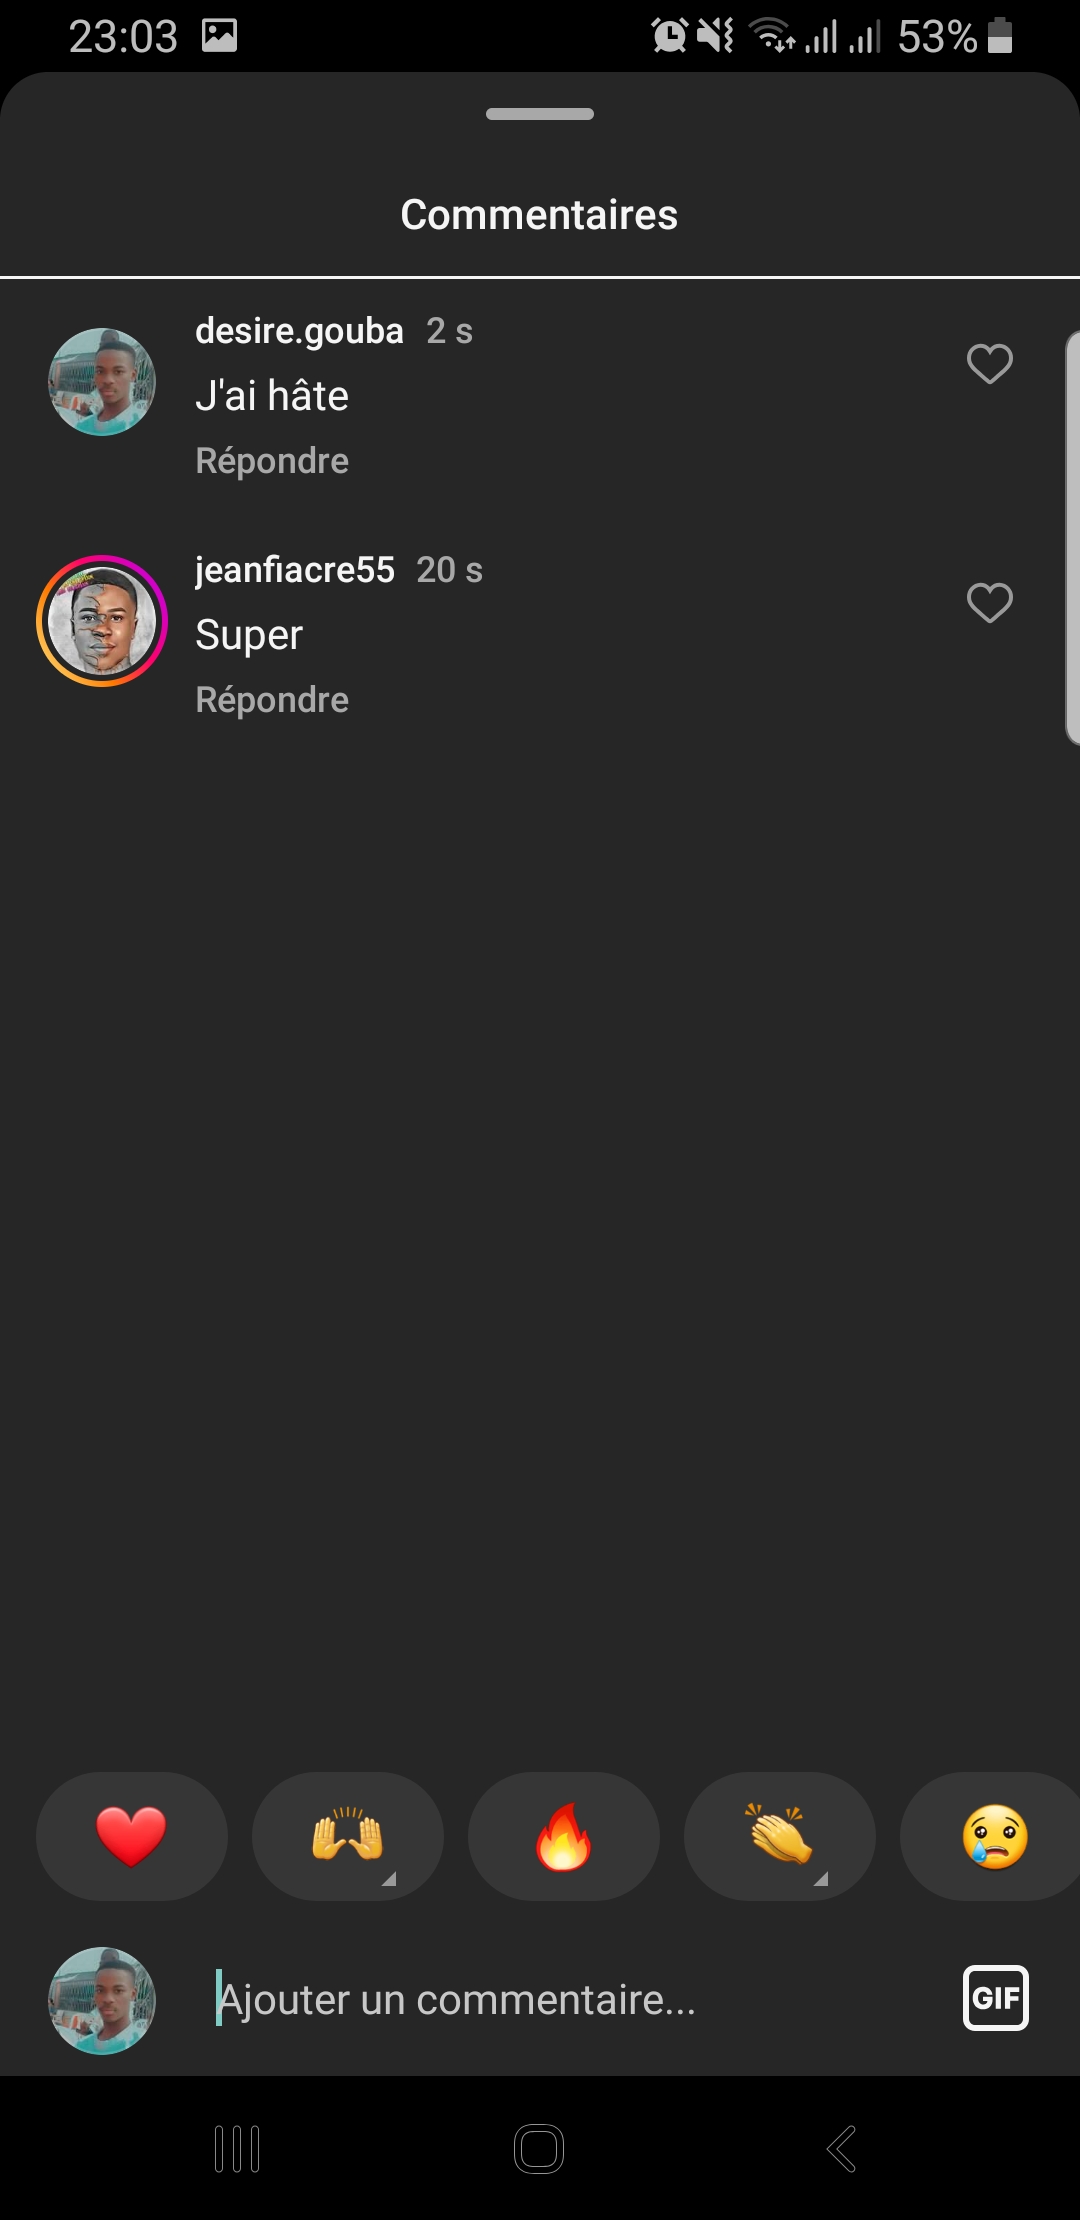Focus the "Ajouter un commentaire" field

click(x=560, y=2000)
